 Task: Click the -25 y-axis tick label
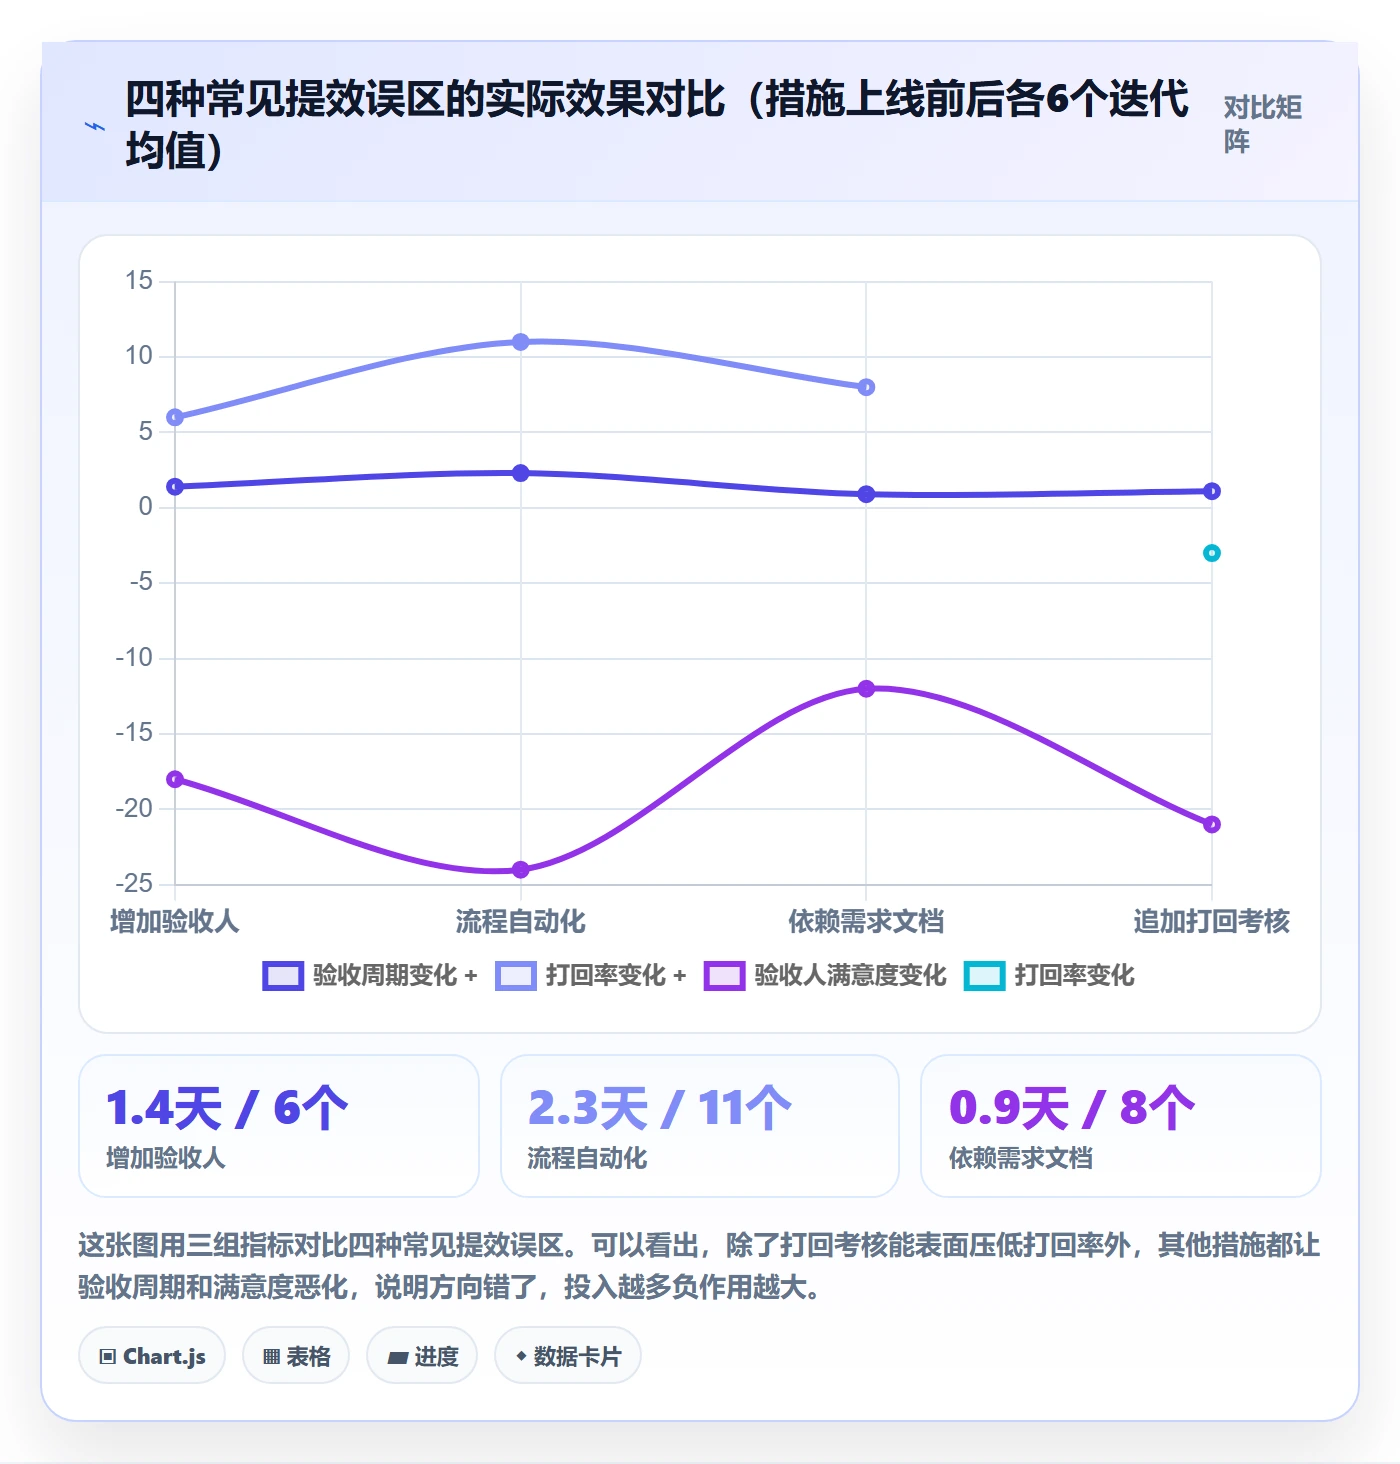pyautogui.click(x=134, y=884)
